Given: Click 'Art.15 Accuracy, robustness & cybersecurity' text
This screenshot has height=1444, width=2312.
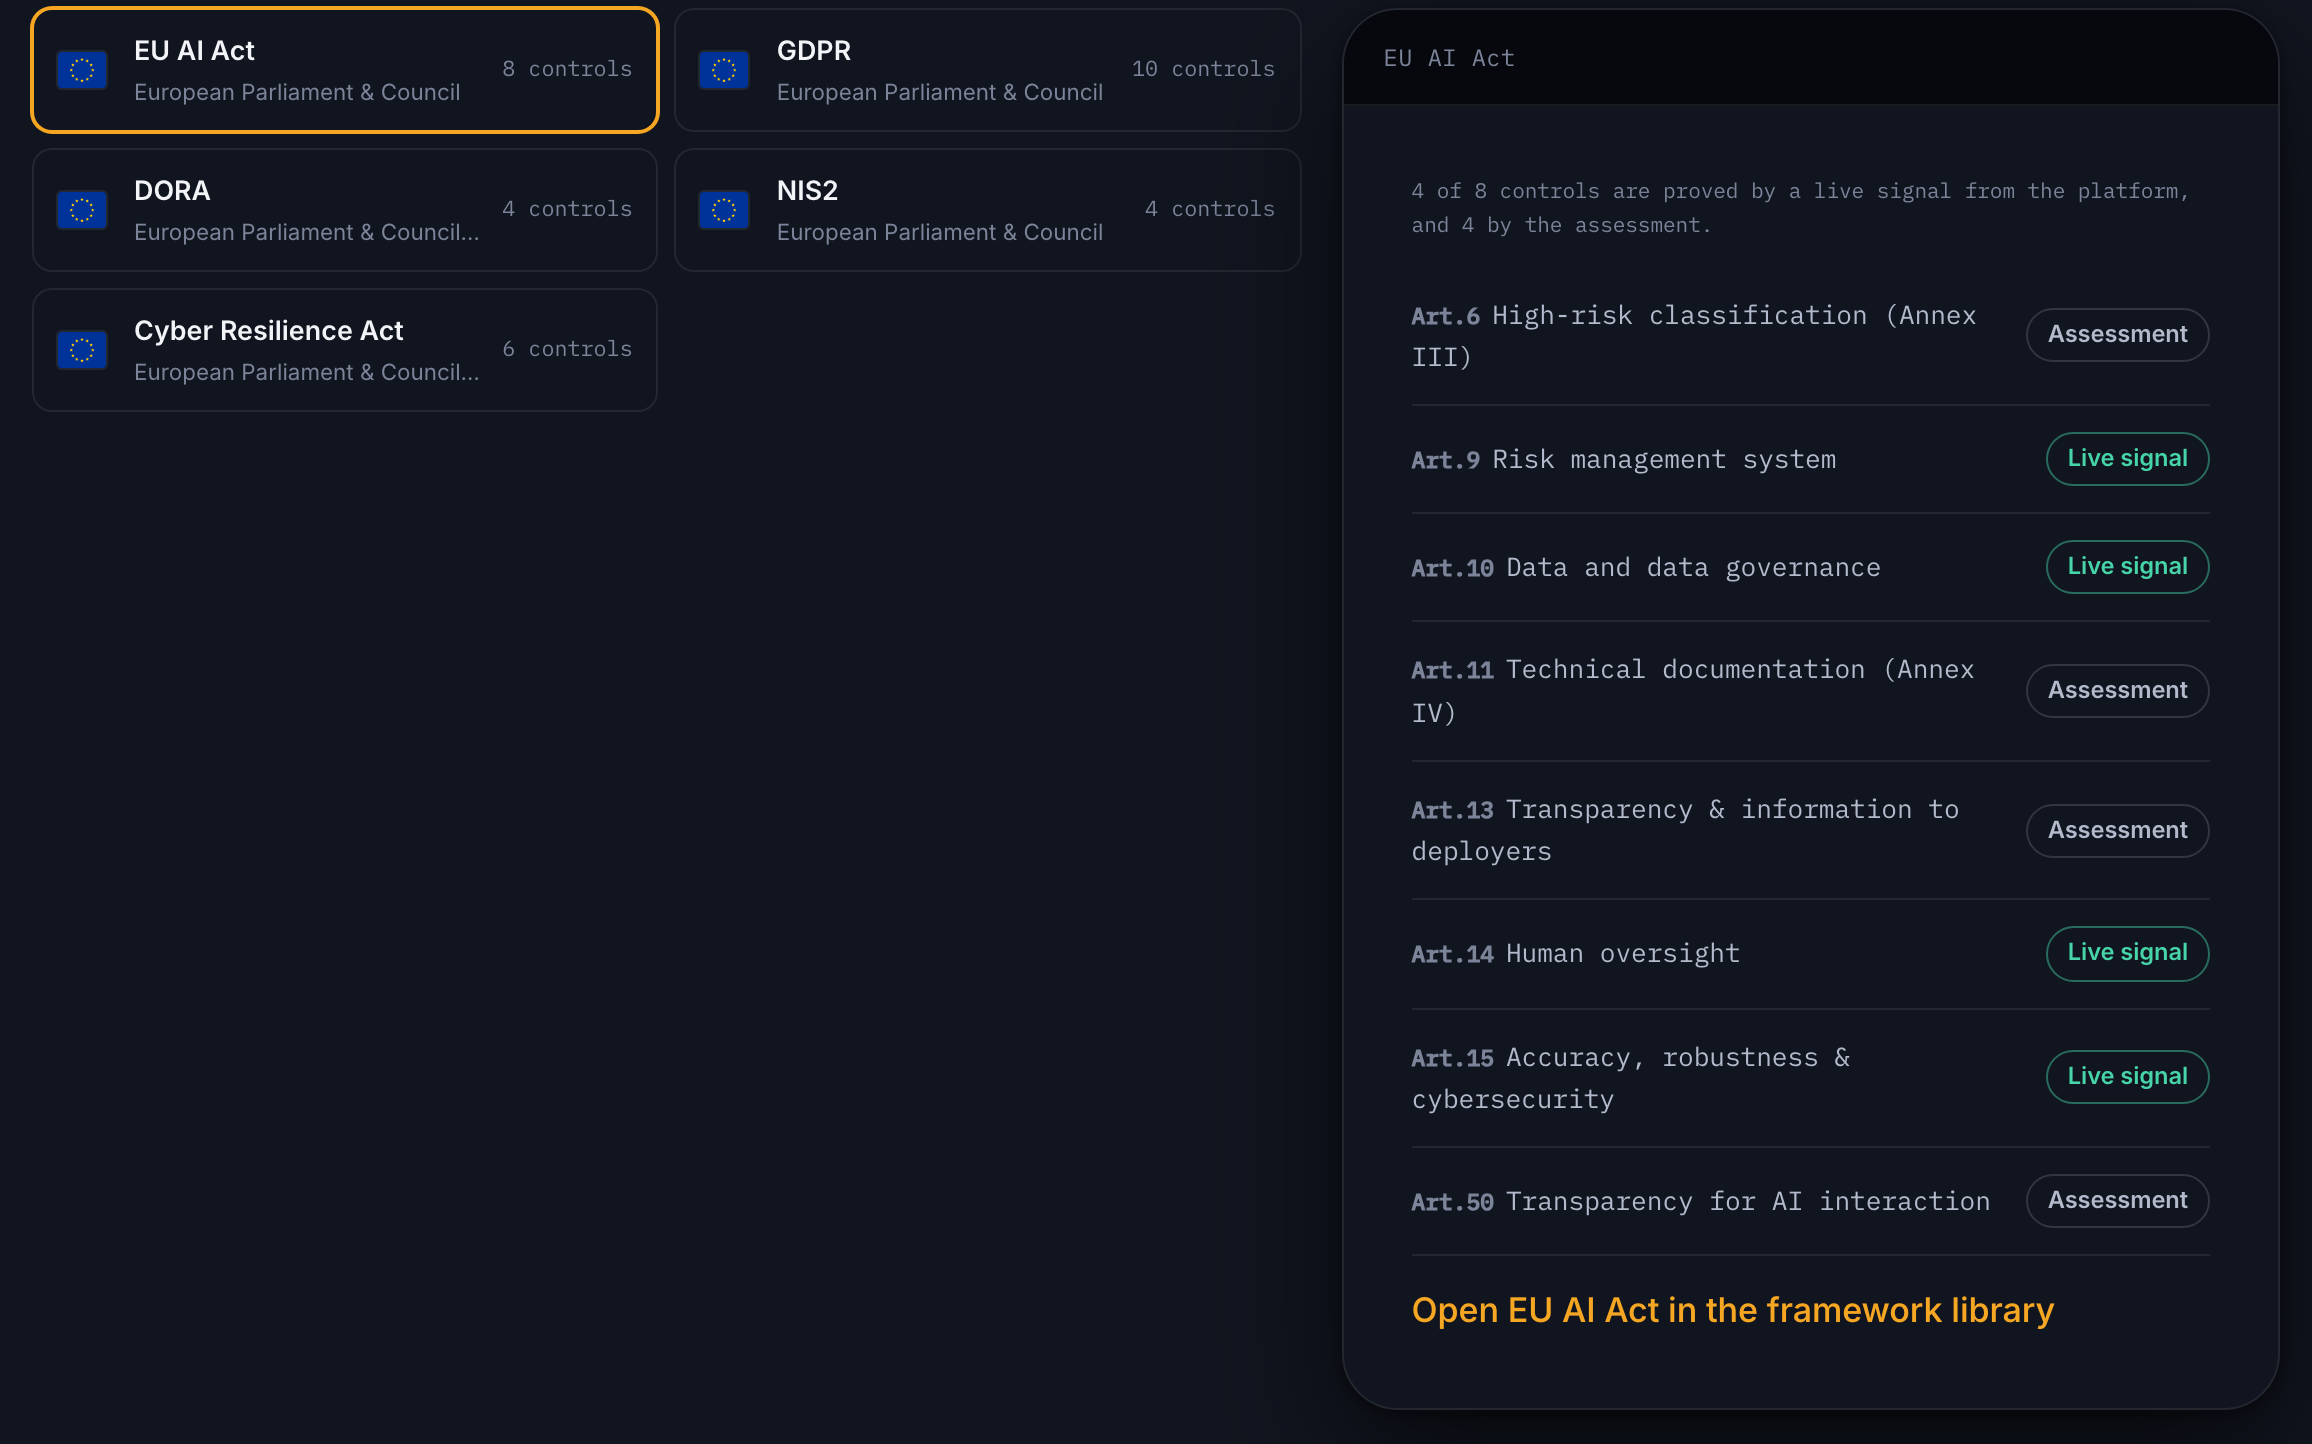Looking at the screenshot, I should pyautogui.click(x=1631, y=1078).
